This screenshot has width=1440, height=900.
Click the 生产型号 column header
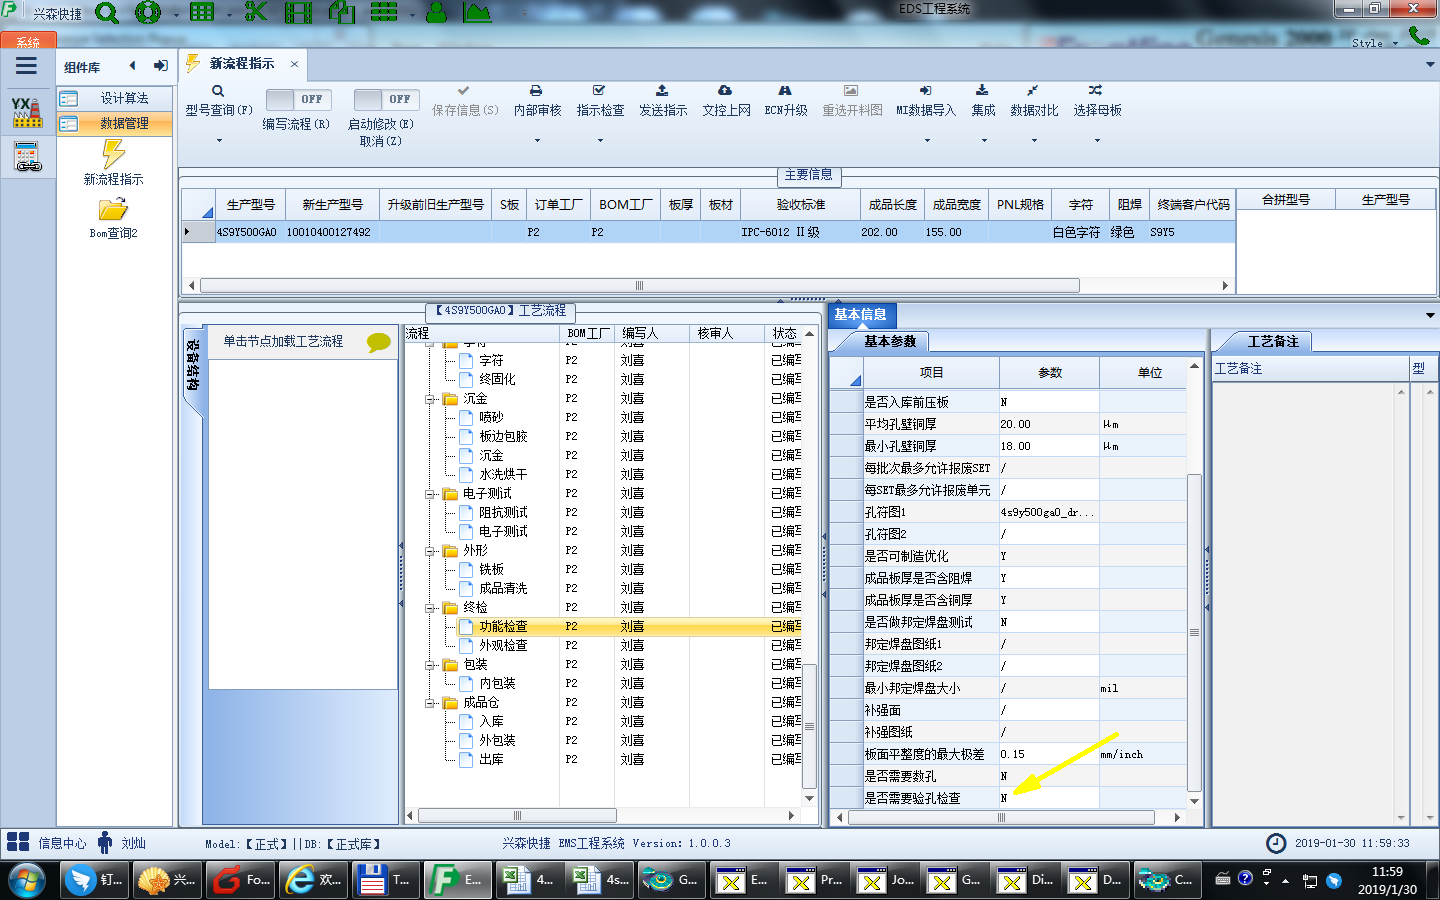click(250, 204)
